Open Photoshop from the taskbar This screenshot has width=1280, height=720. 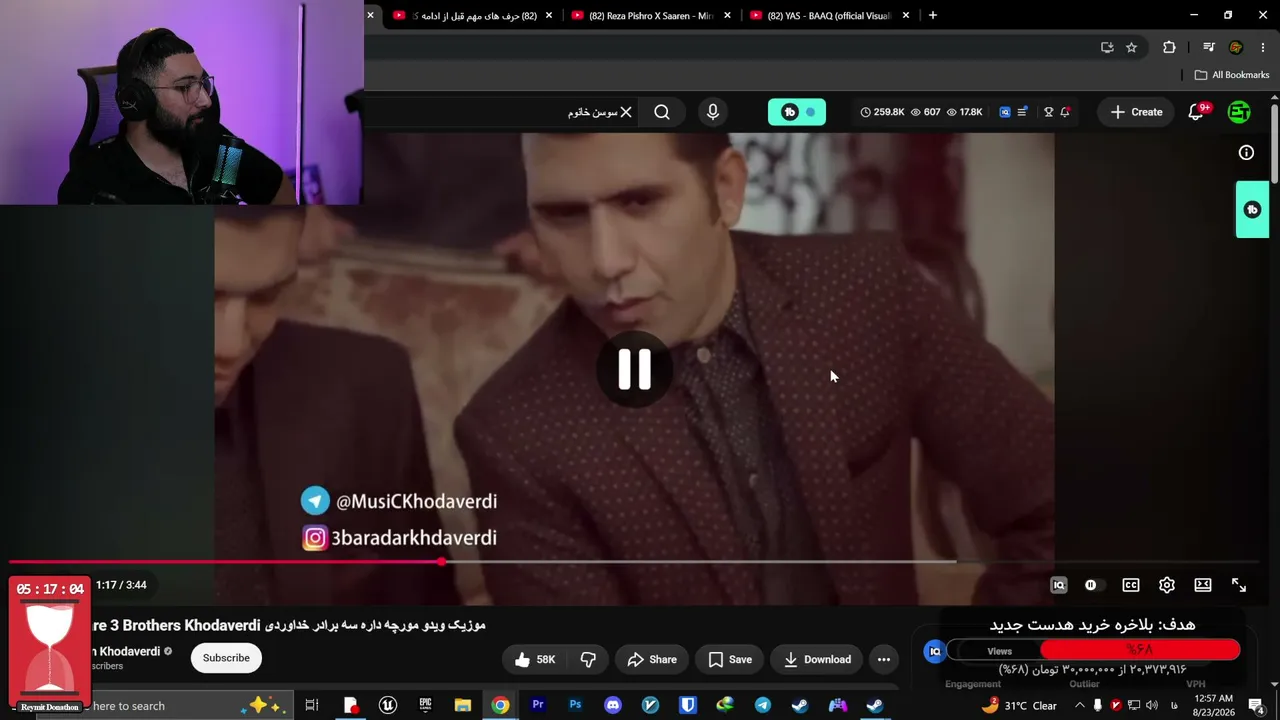pos(575,706)
